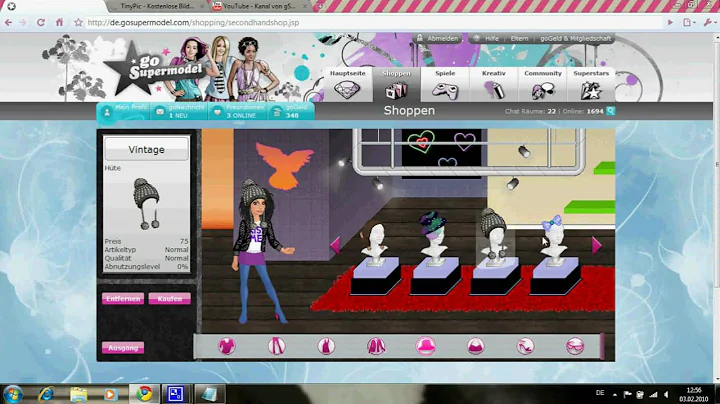Open the sunglasses category icon
The width and height of the screenshot is (720, 404).
[575, 346]
